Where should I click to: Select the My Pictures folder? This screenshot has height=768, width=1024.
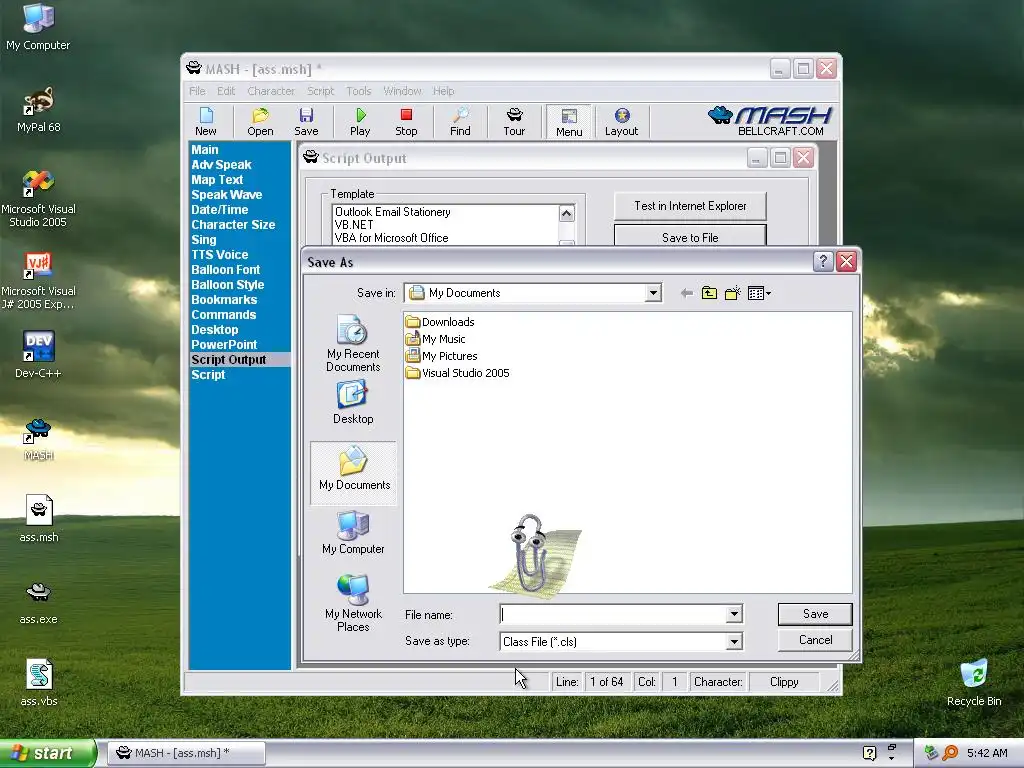tap(441, 356)
